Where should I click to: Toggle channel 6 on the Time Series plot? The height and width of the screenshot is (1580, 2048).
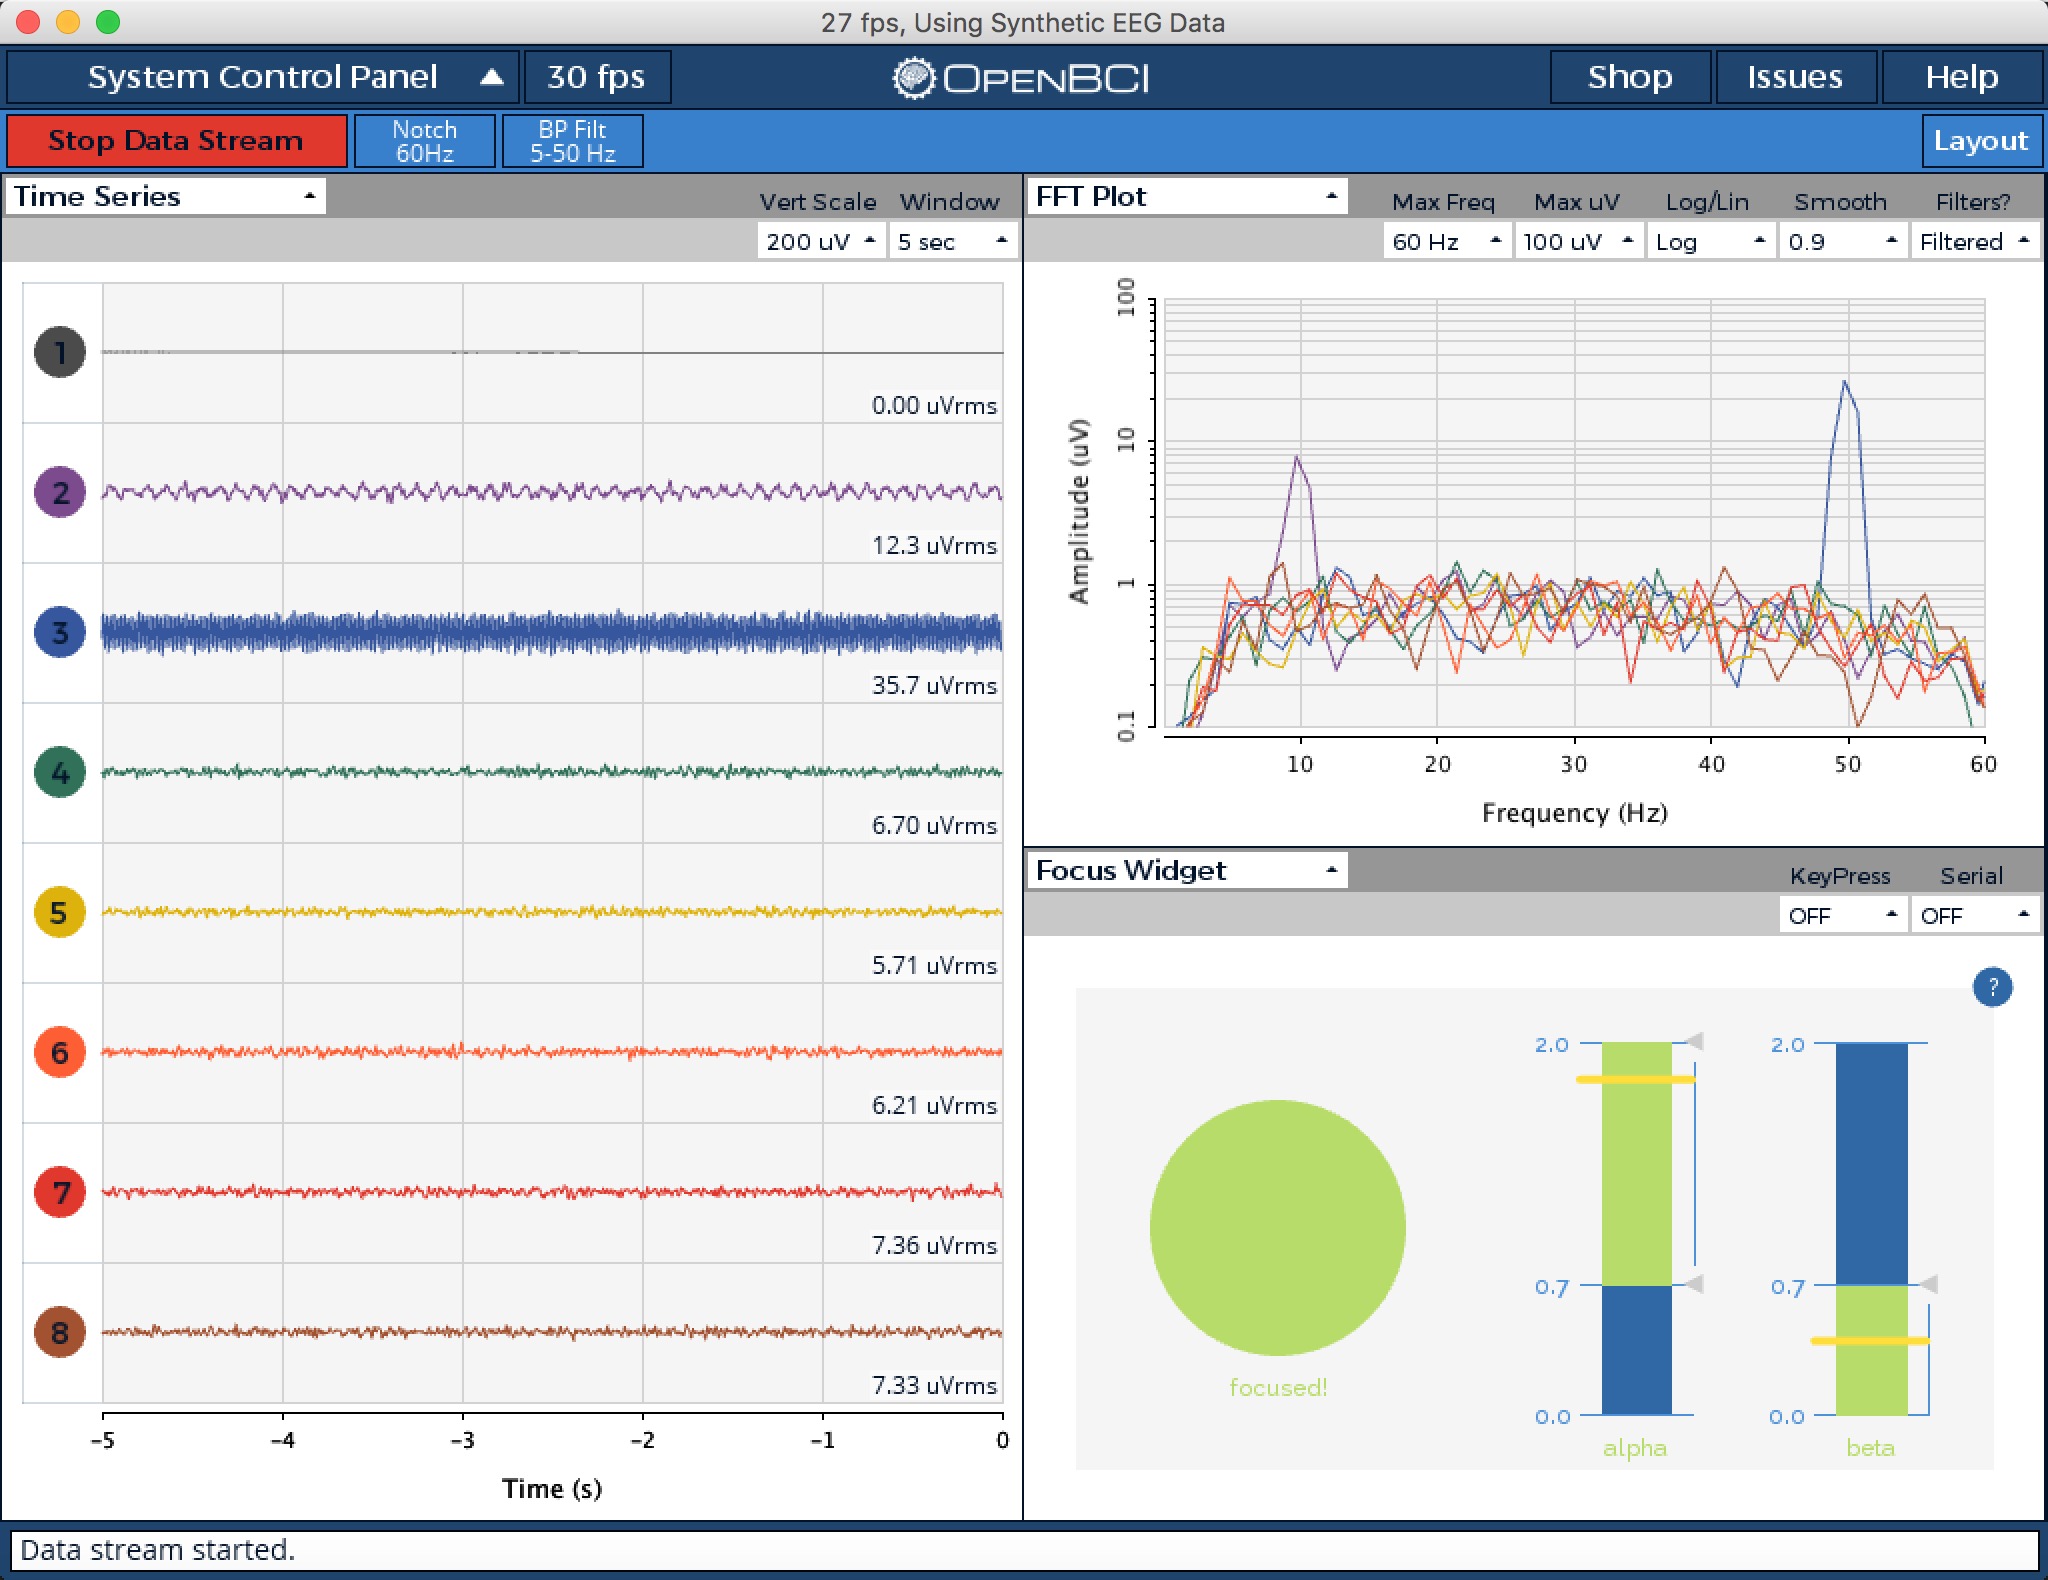point(60,1052)
